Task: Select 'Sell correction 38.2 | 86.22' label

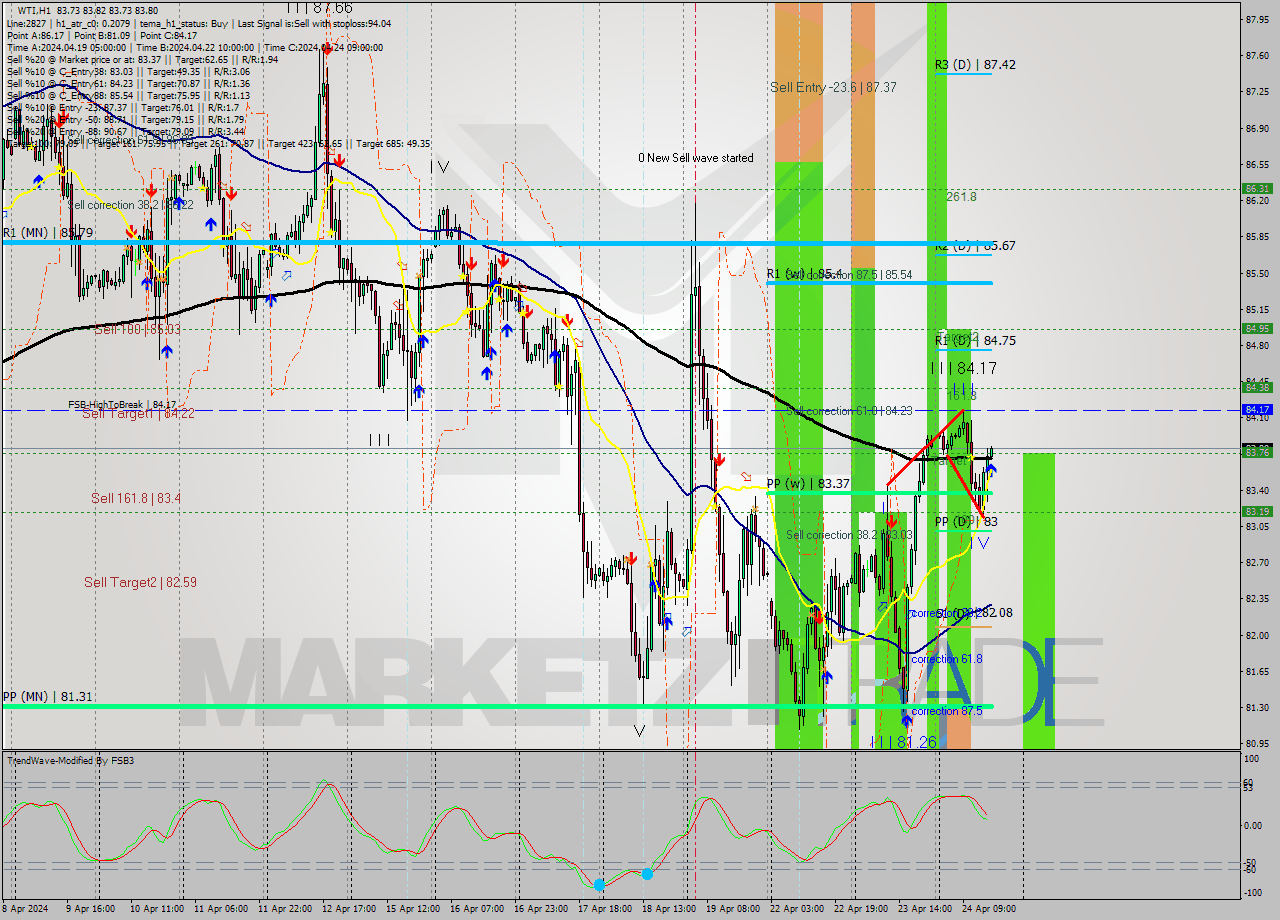Action: pyautogui.click(x=130, y=205)
